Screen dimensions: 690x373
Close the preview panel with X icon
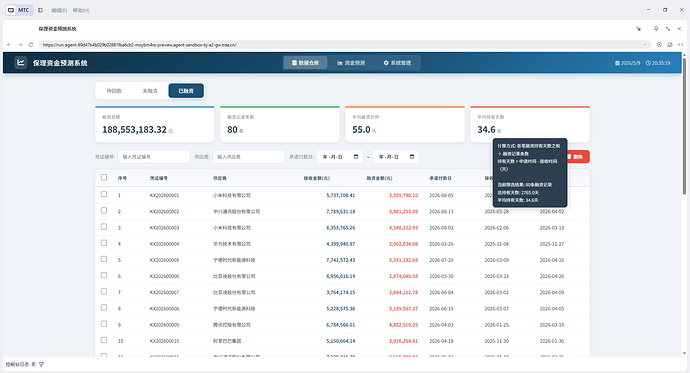point(679,29)
